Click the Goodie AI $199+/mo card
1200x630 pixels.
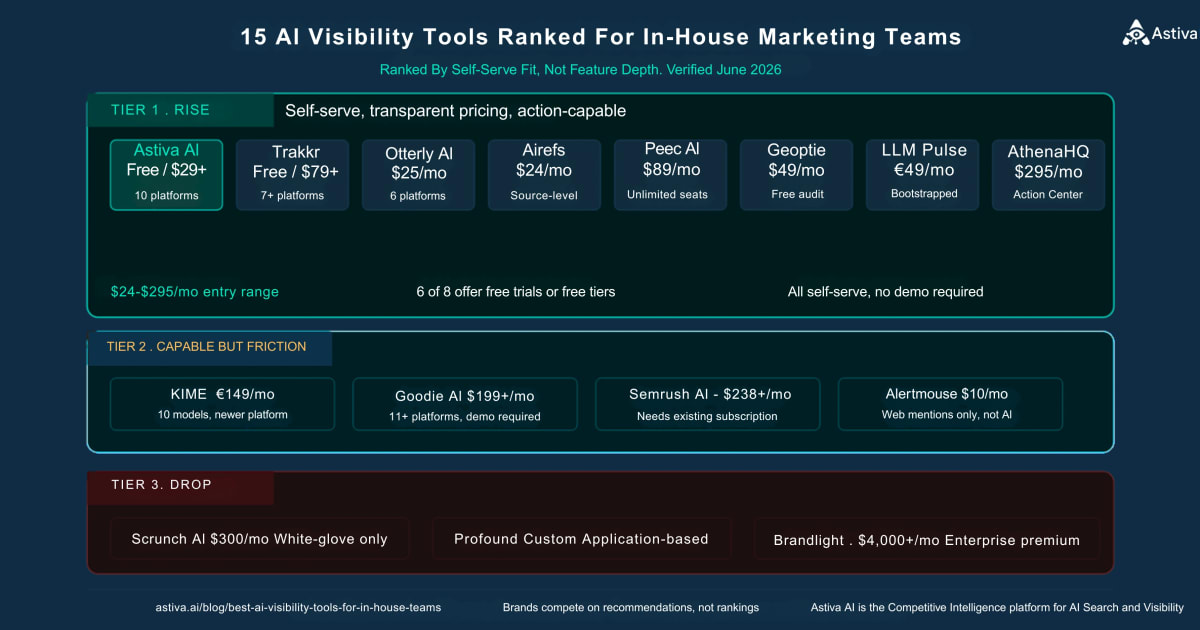tap(465, 404)
